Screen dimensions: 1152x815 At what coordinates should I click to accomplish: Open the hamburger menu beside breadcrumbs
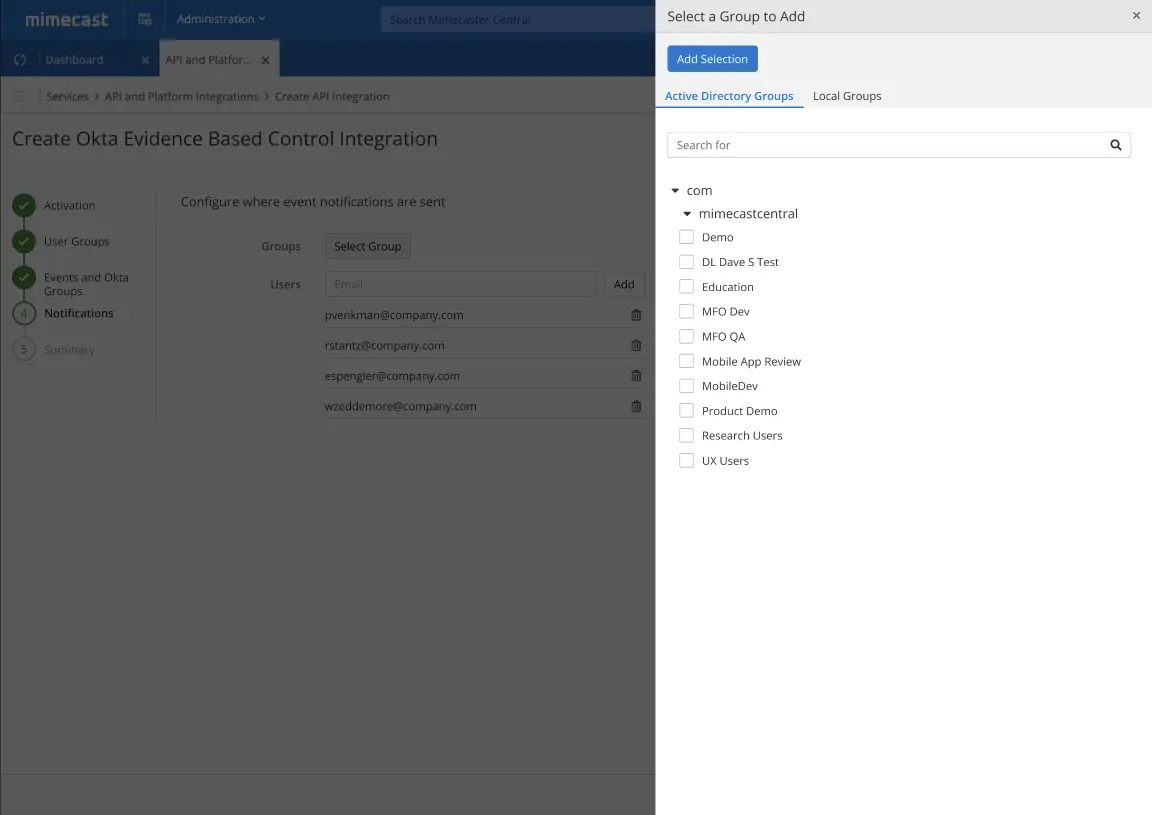coord(21,96)
